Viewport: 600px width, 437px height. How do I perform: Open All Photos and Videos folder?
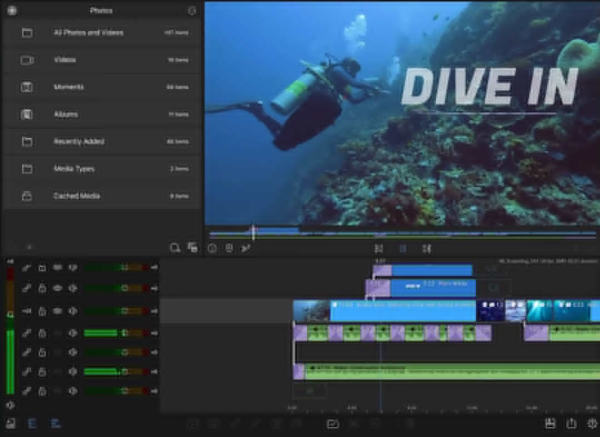coord(103,33)
